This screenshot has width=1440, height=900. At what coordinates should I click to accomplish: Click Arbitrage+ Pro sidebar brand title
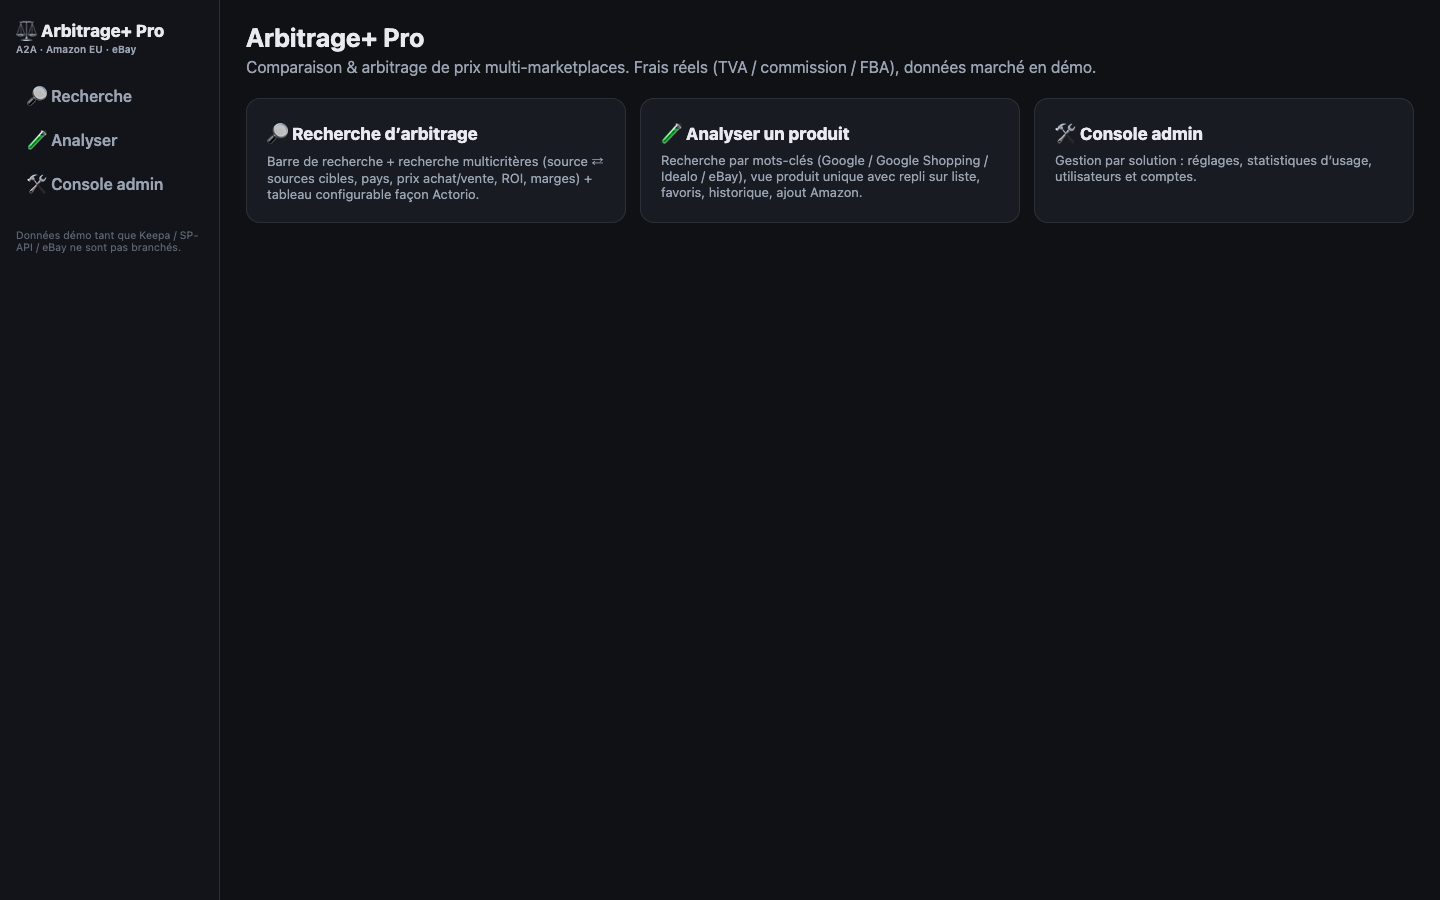tap(102, 31)
